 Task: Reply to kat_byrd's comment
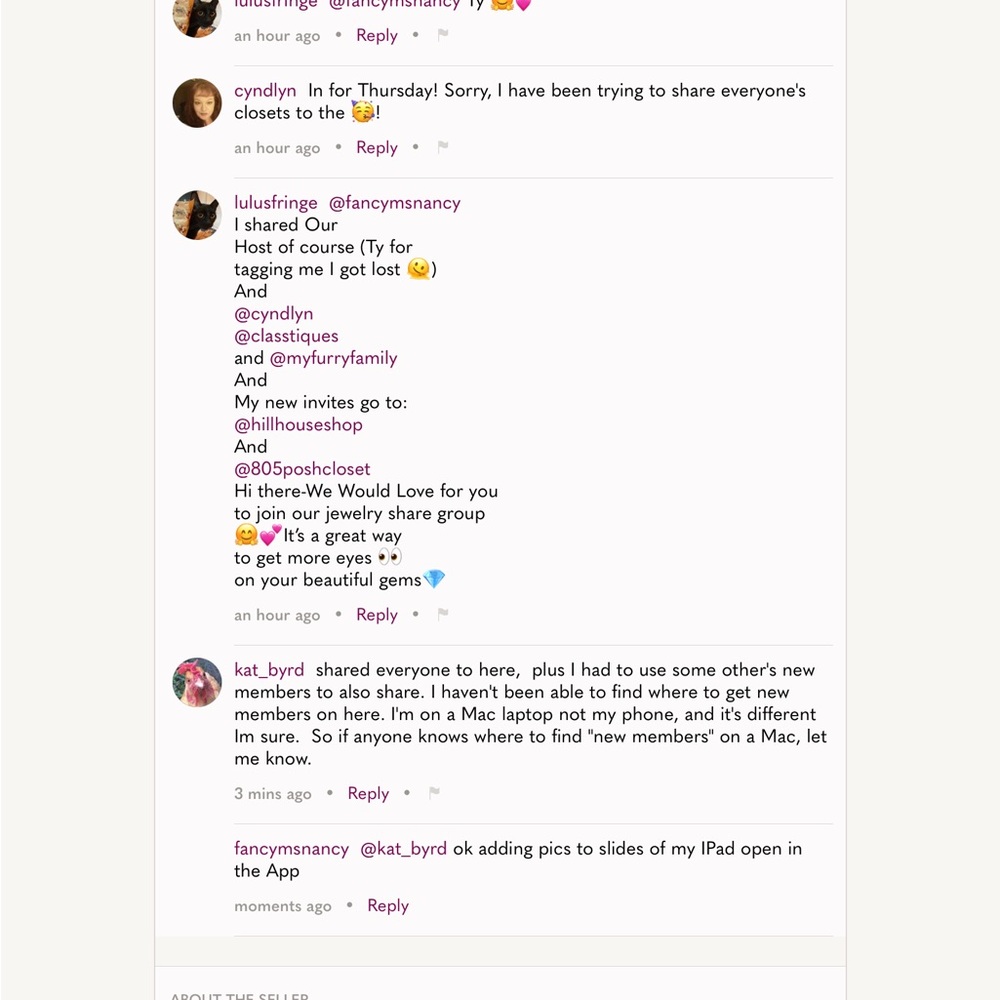[368, 793]
